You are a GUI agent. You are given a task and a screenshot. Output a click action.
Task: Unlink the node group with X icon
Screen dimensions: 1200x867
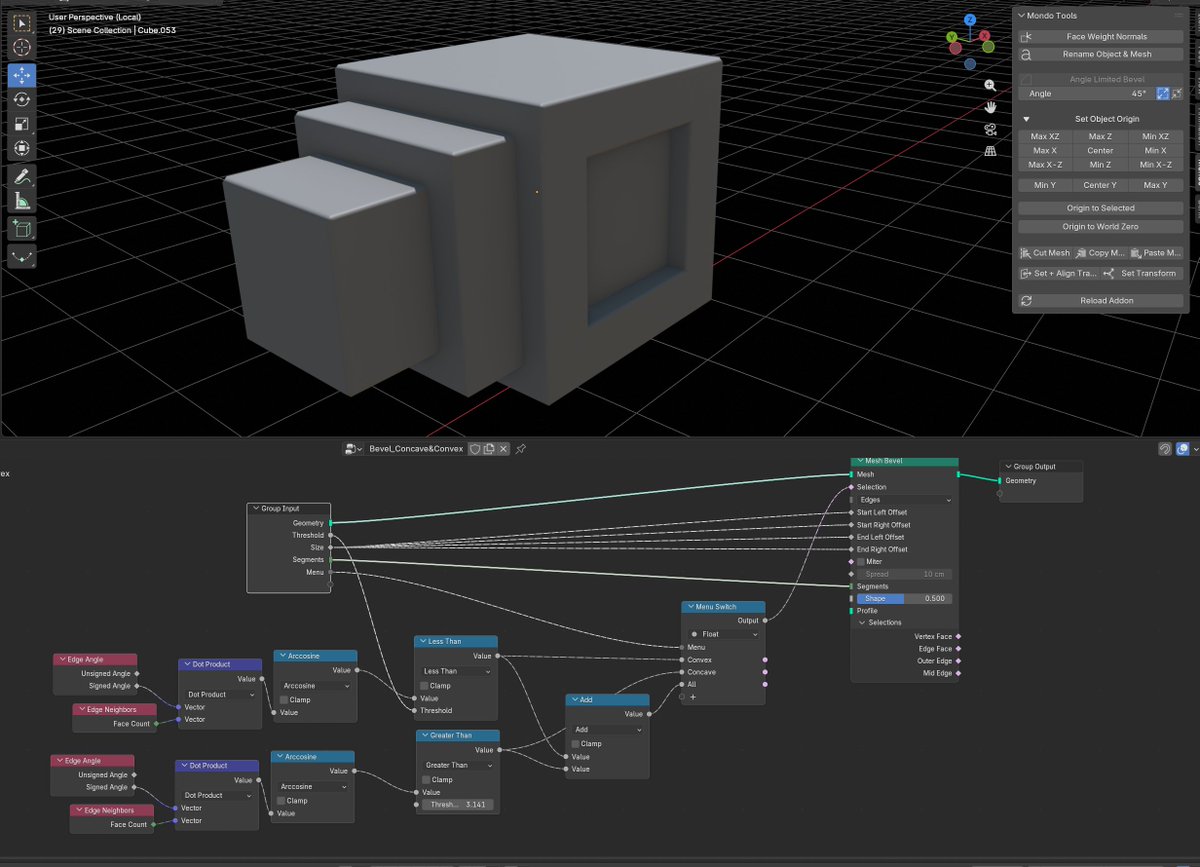tap(503, 449)
